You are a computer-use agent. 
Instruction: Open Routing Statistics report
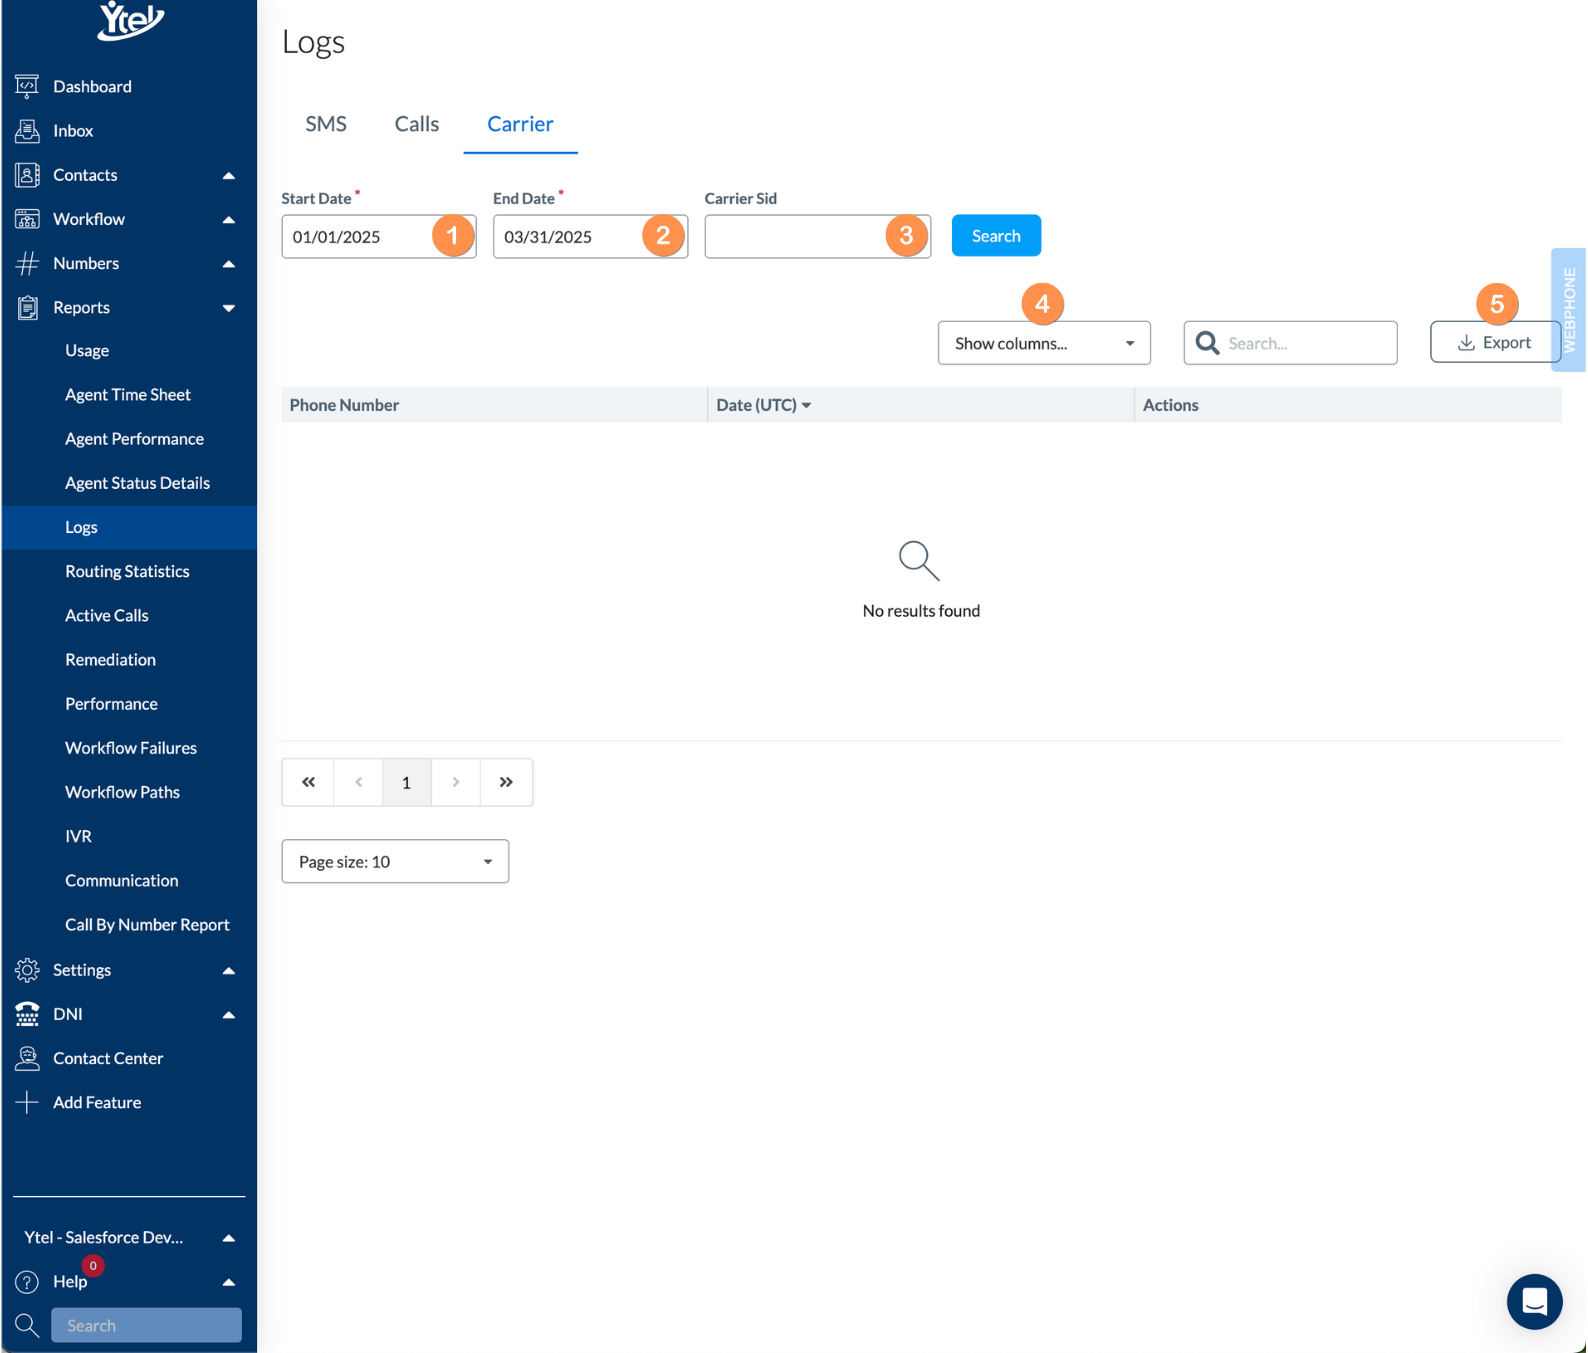click(127, 571)
